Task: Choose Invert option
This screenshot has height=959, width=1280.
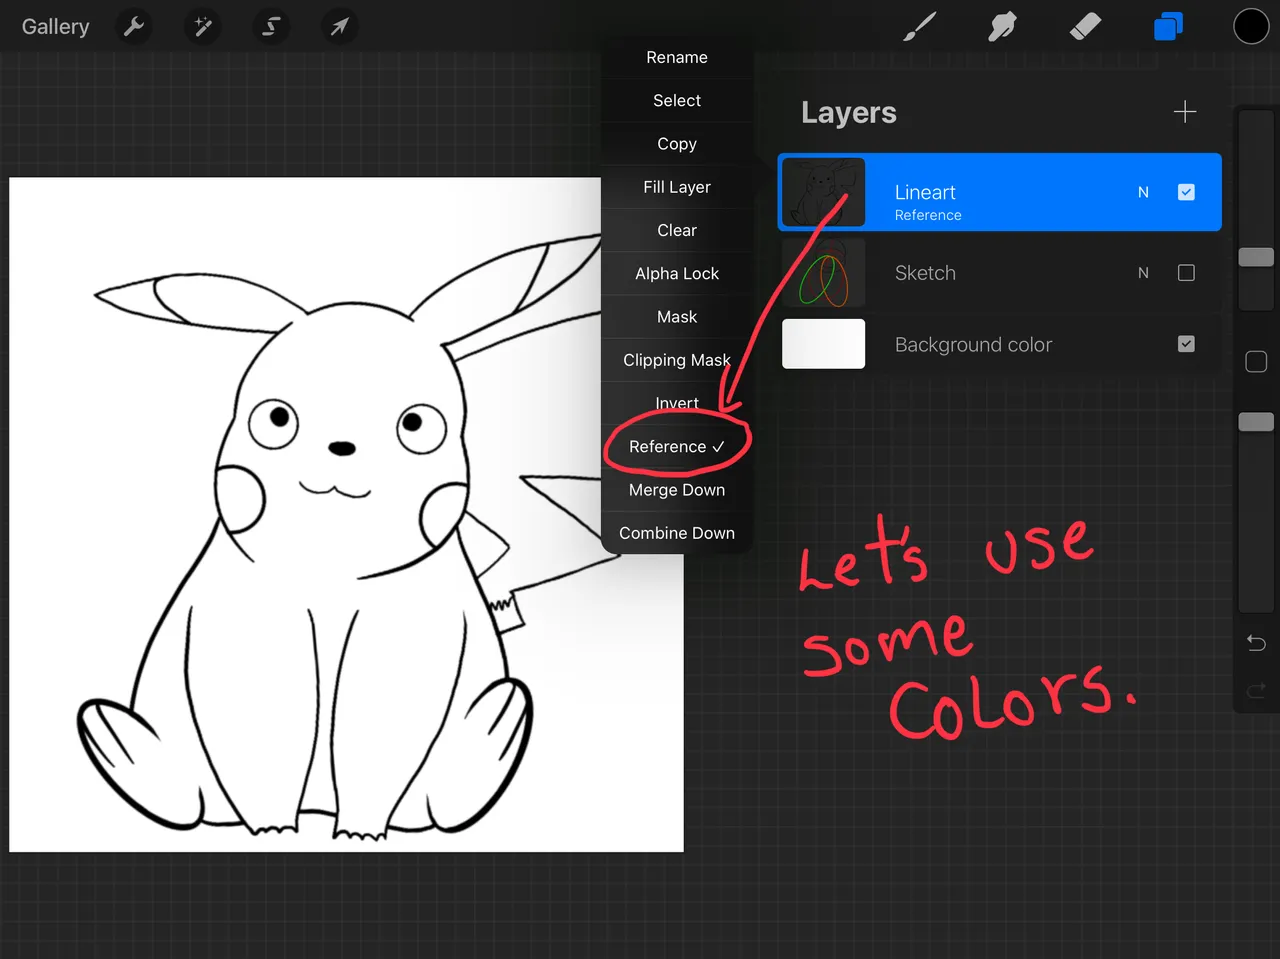Action: 677,403
